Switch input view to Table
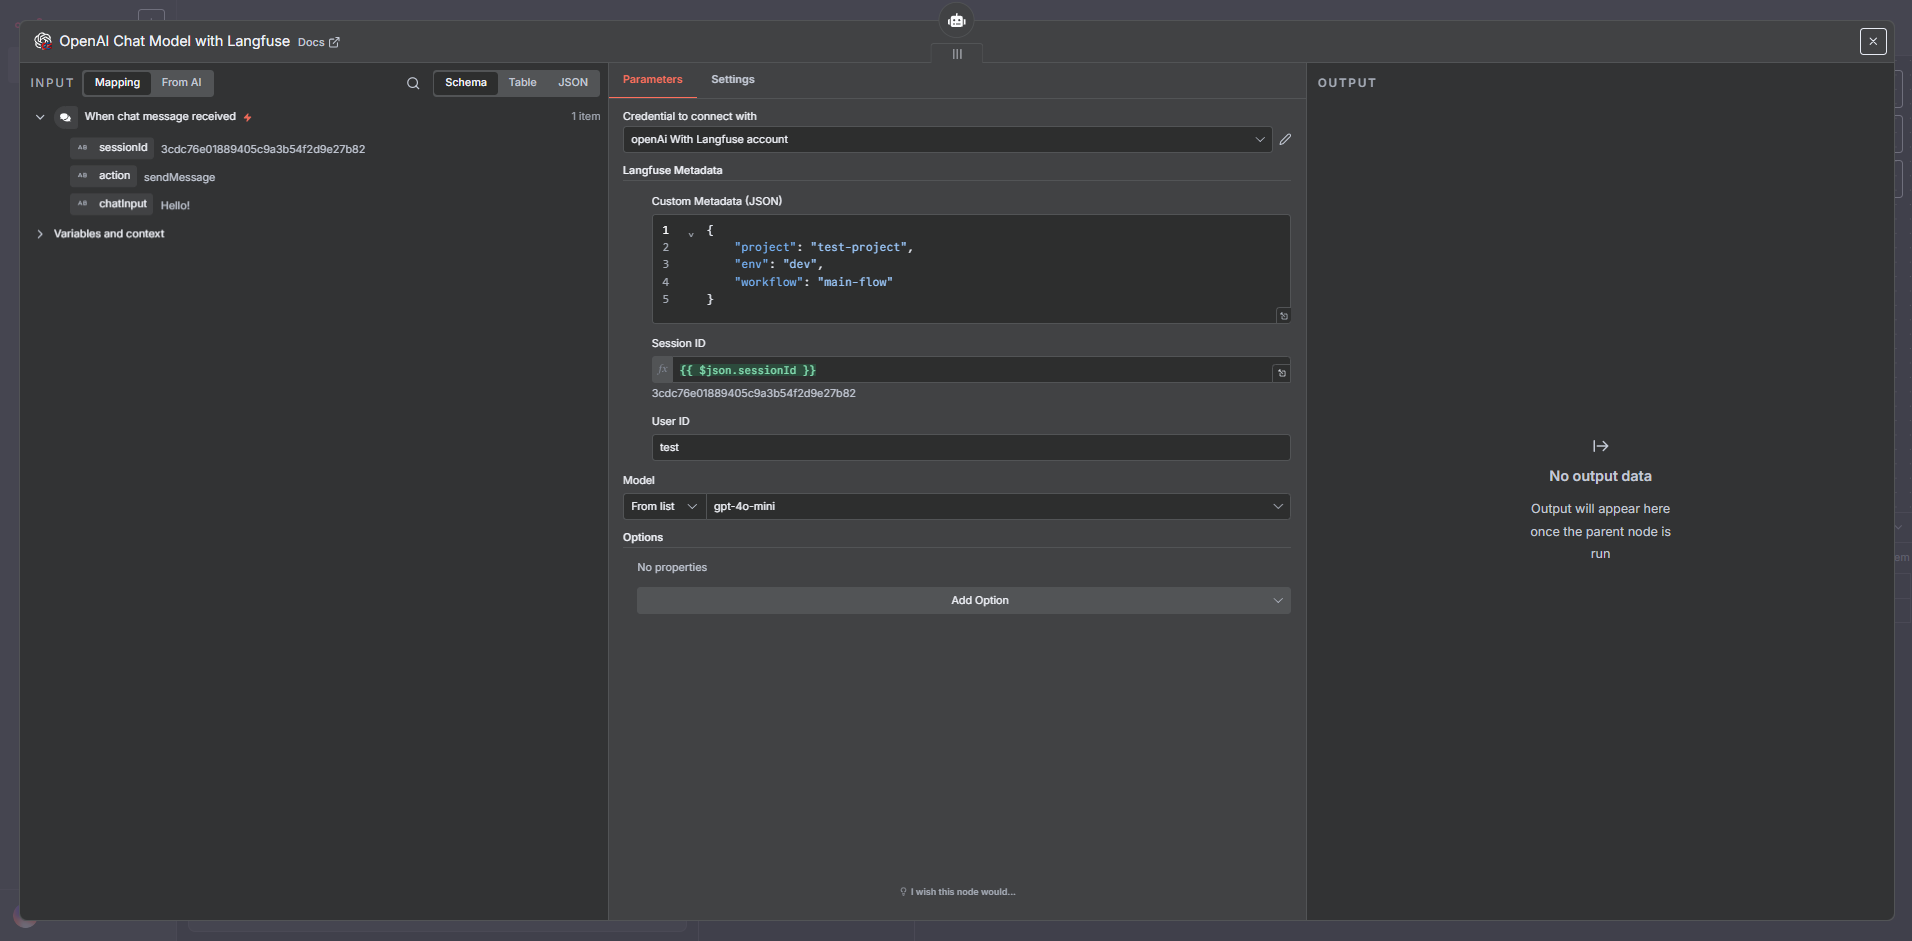Screen dimensions: 1912x941 522,83
